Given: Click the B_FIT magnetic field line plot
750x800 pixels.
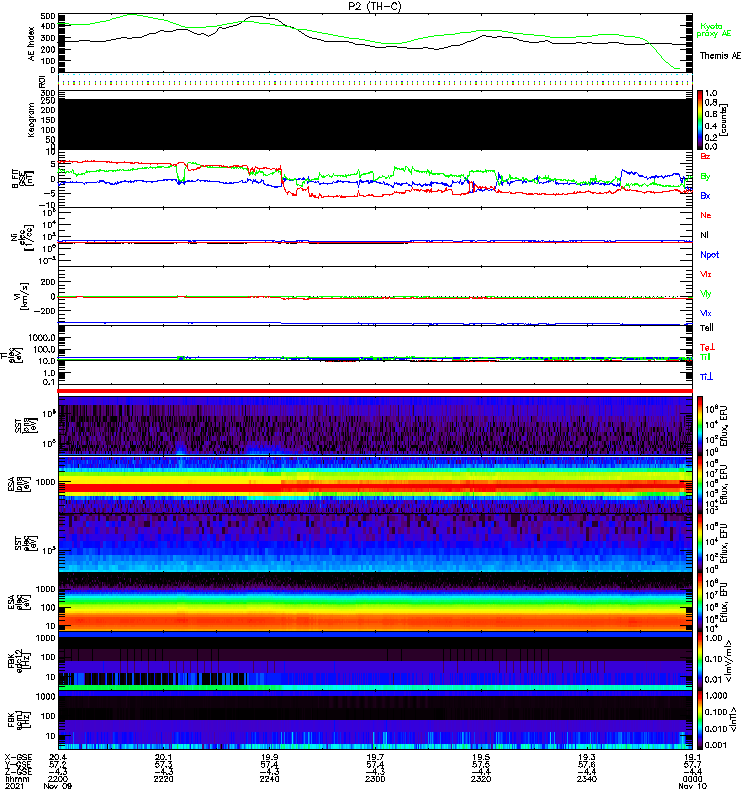Looking at the screenshot, I should click(375, 179).
